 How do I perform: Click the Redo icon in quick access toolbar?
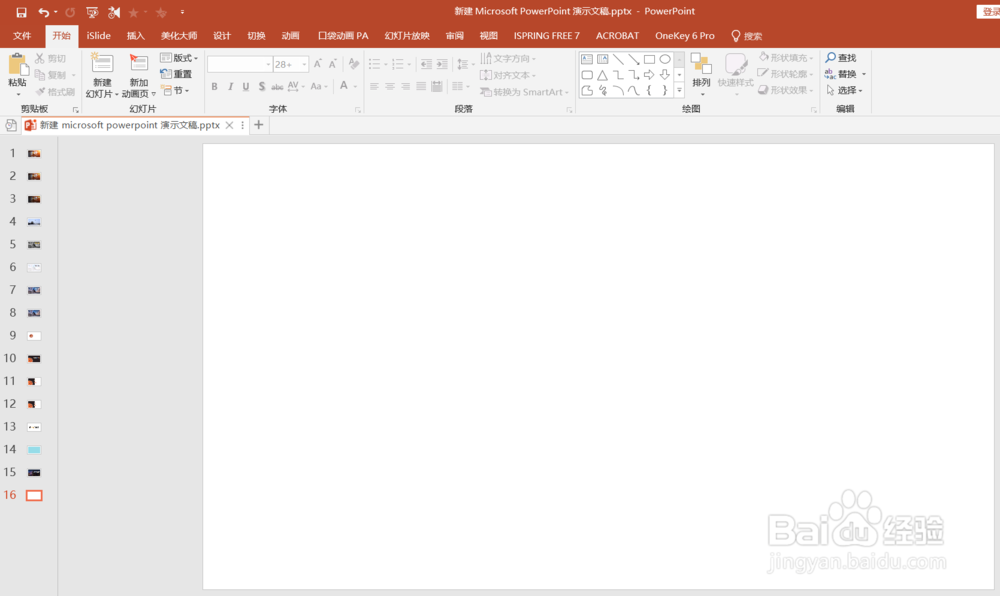pos(70,12)
